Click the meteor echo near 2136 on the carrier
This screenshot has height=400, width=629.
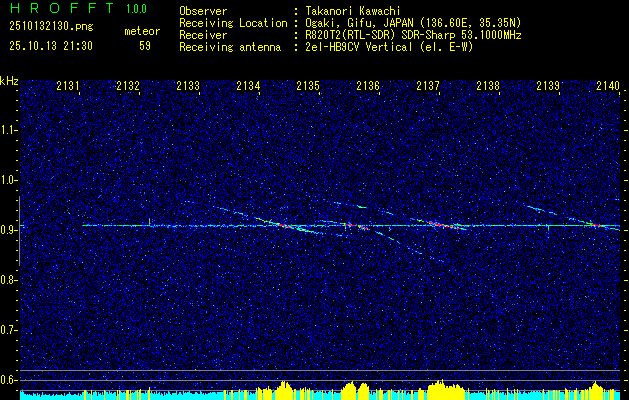coord(357,226)
